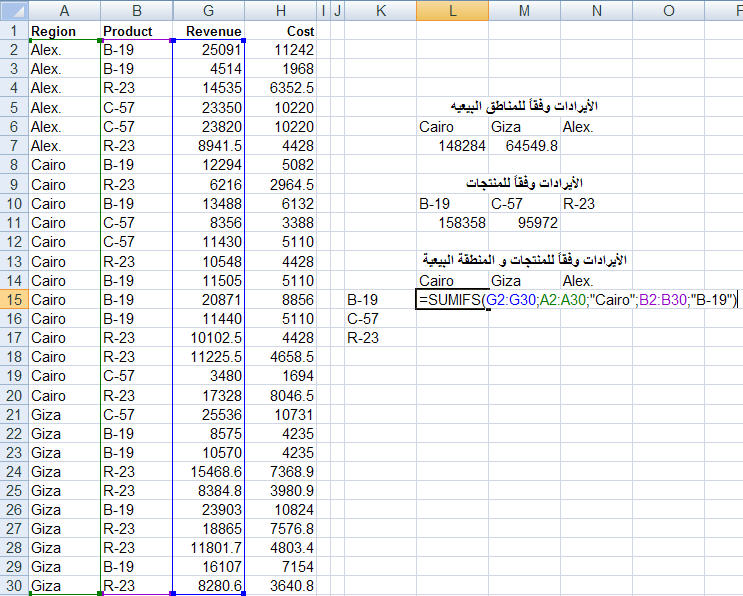743x596 pixels.
Task: Click the Select All corner button
Action: 14,10
